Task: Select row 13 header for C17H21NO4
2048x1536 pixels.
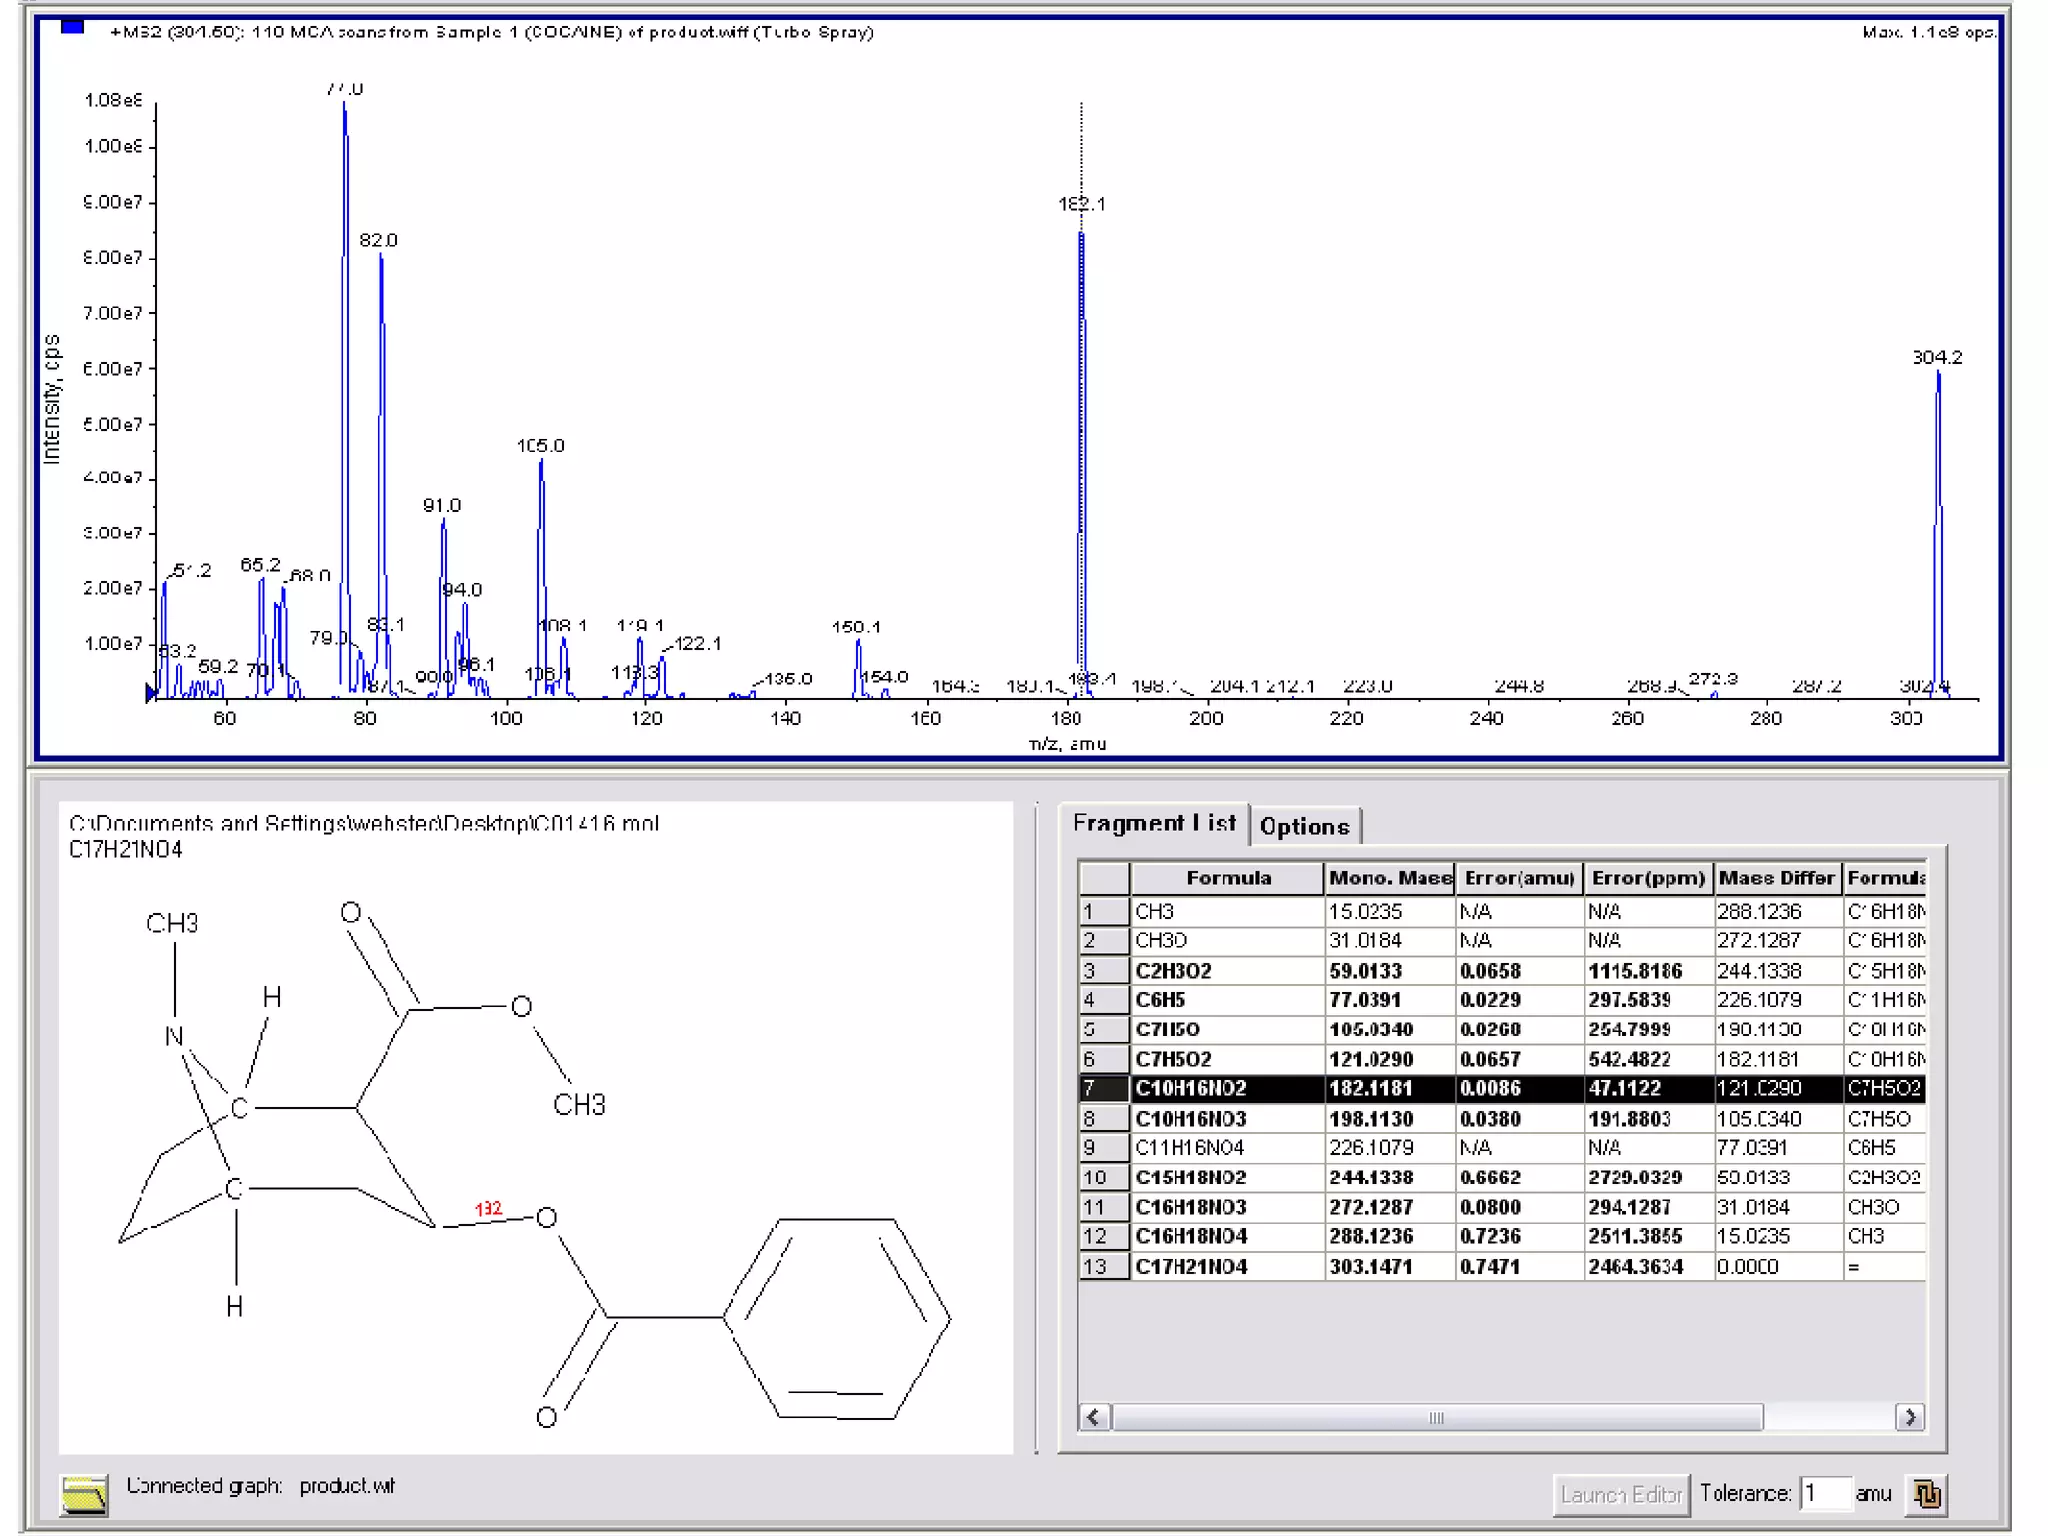Action: (x=1103, y=1266)
